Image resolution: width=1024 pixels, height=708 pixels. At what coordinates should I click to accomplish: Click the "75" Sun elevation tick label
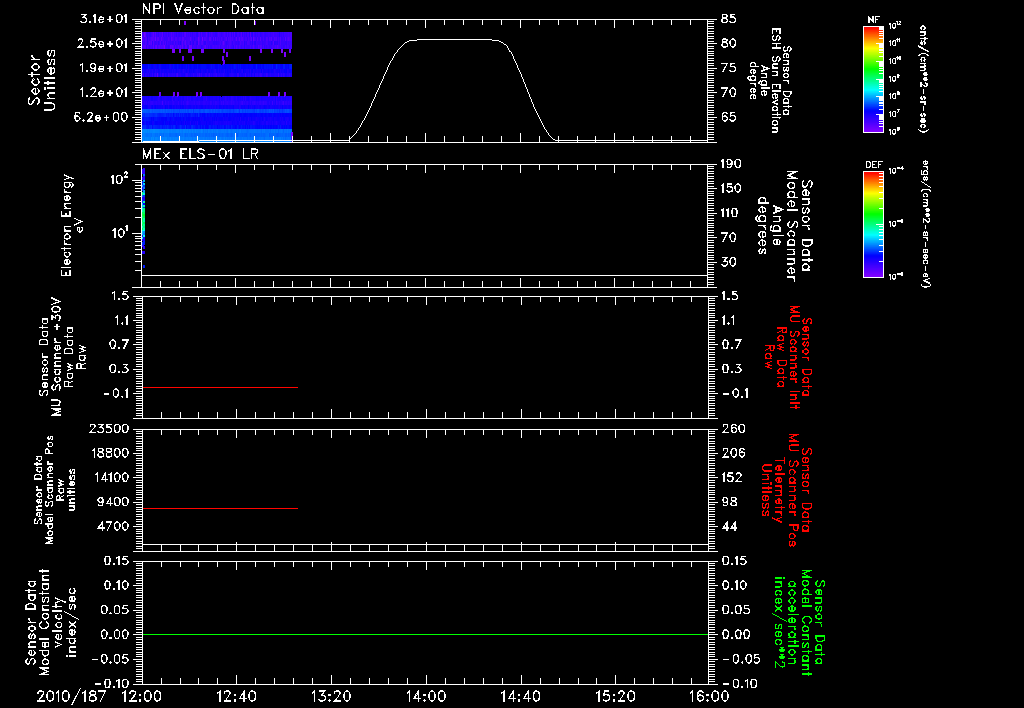coord(729,68)
